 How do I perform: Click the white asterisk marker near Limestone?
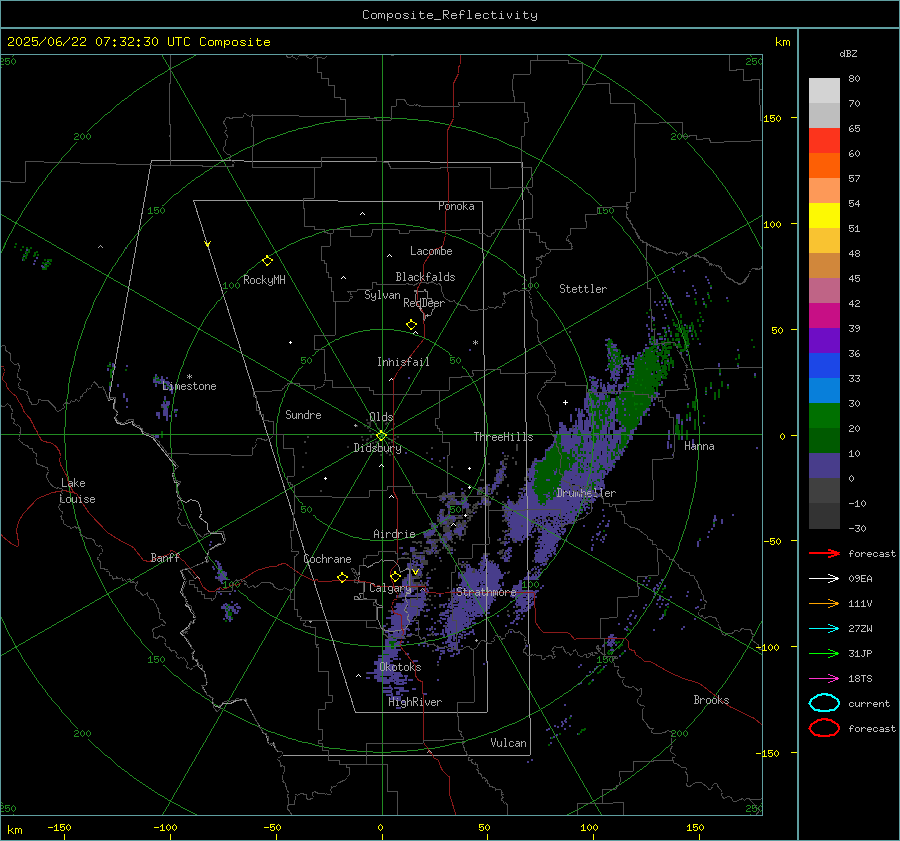click(x=189, y=377)
